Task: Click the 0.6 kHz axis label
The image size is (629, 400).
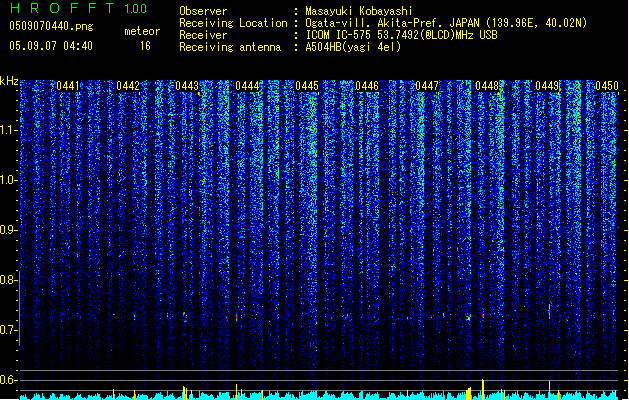Action: (8, 380)
